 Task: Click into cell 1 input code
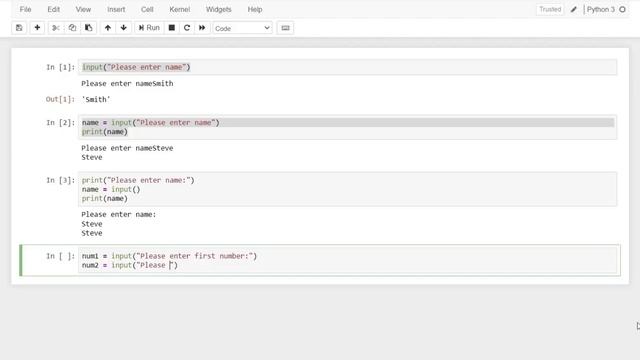pyautogui.click(x=347, y=67)
